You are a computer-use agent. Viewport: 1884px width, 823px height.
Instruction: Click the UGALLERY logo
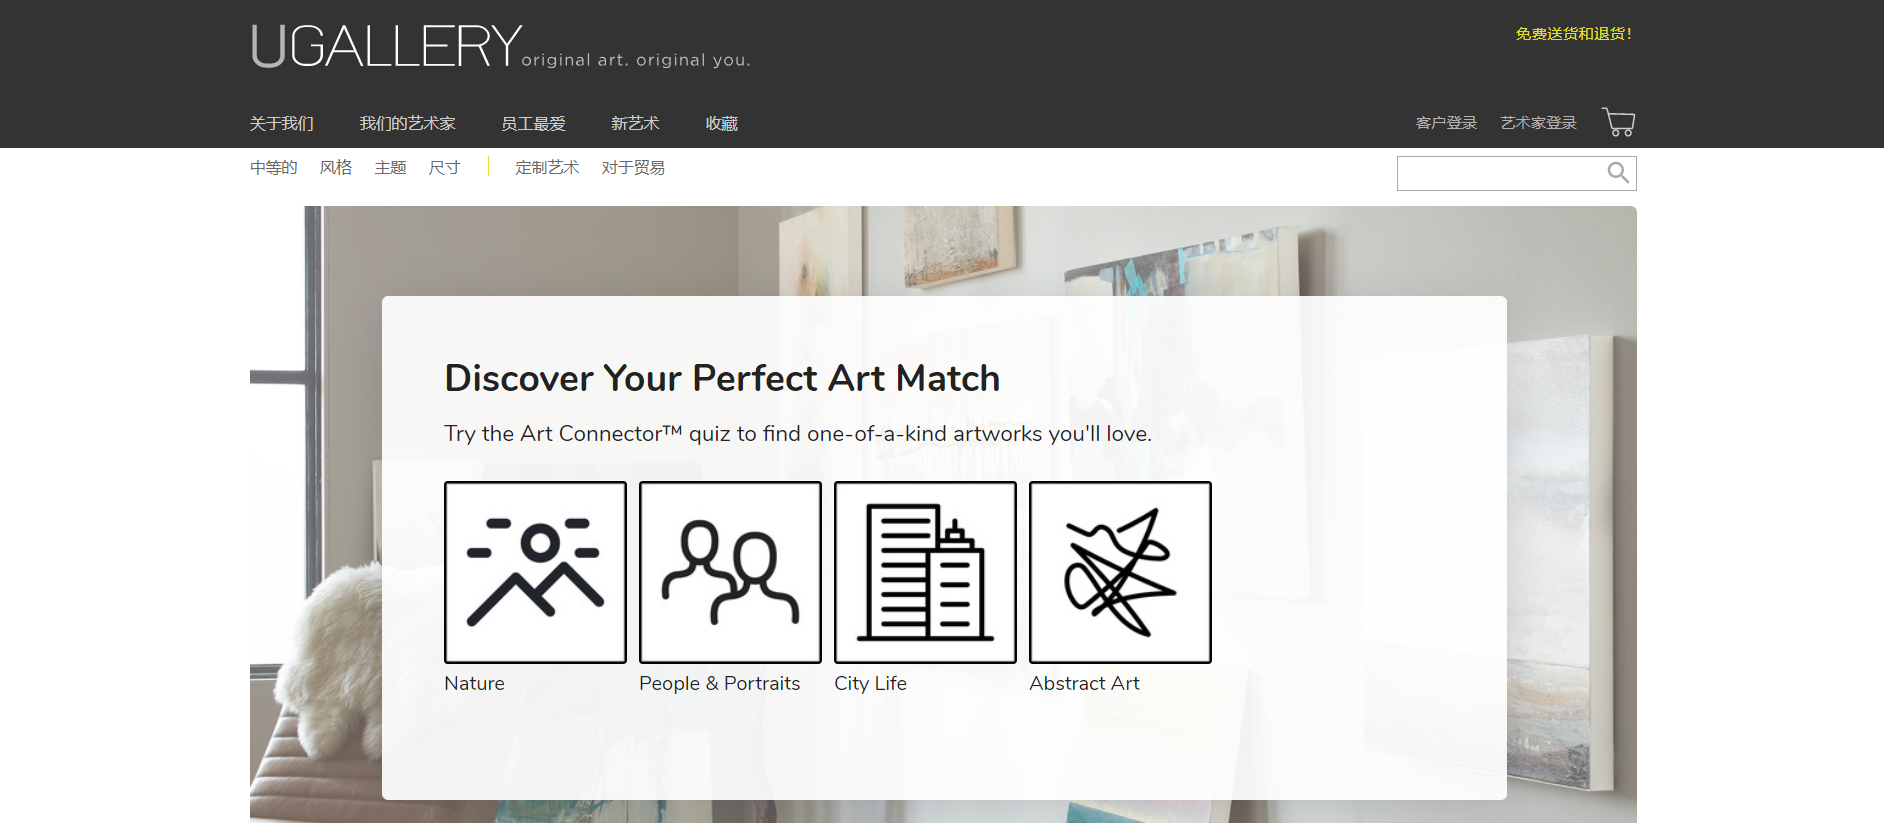[384, 43]
